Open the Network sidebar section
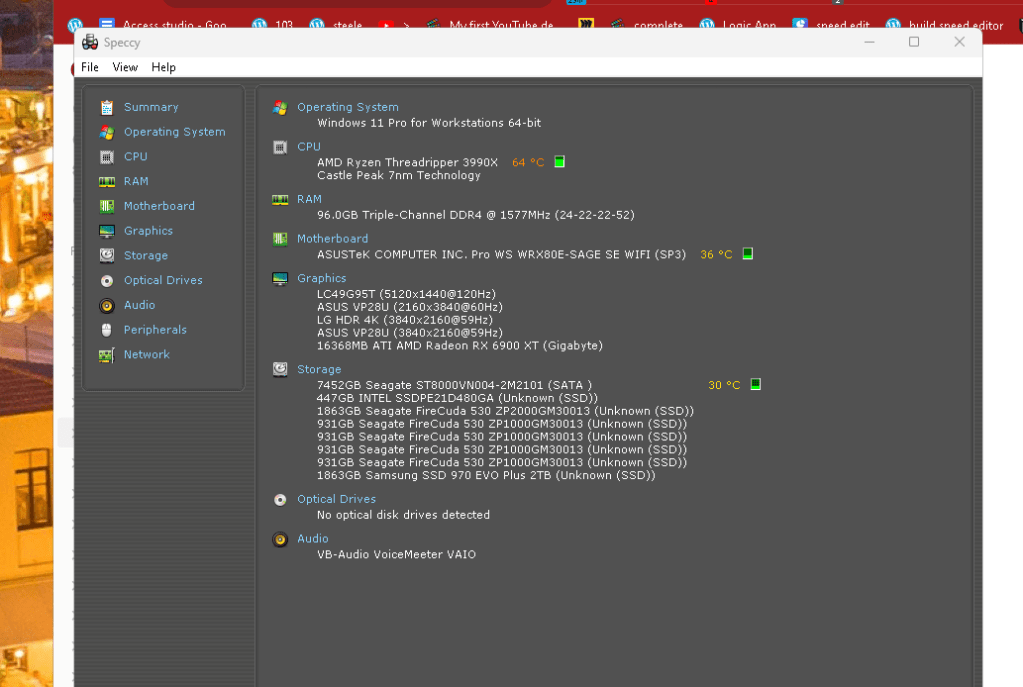The width and height of the screenshot is (1023, 687). 147,355
